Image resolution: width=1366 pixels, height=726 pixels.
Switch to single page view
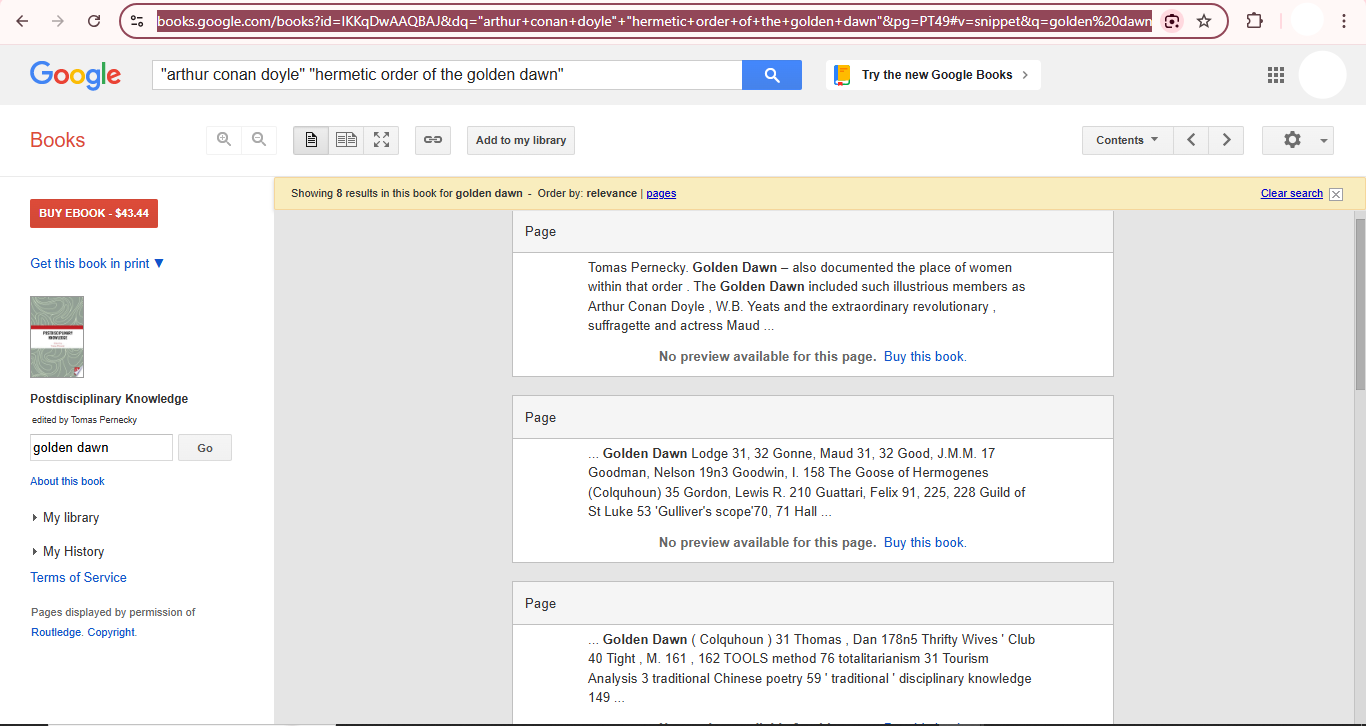pos(311,140)
